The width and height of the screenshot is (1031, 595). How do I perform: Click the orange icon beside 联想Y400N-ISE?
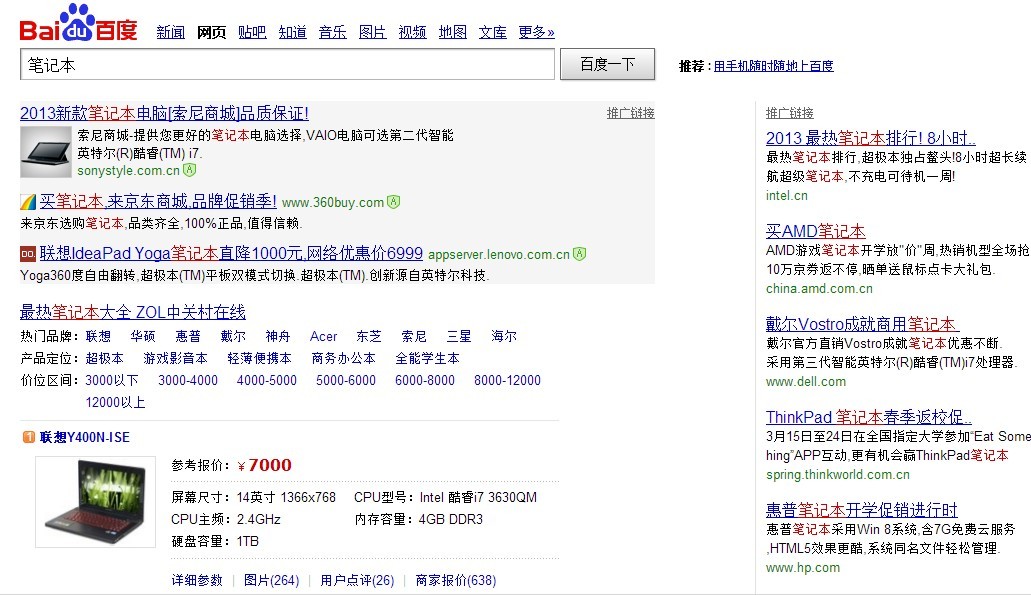pos(27,437)
